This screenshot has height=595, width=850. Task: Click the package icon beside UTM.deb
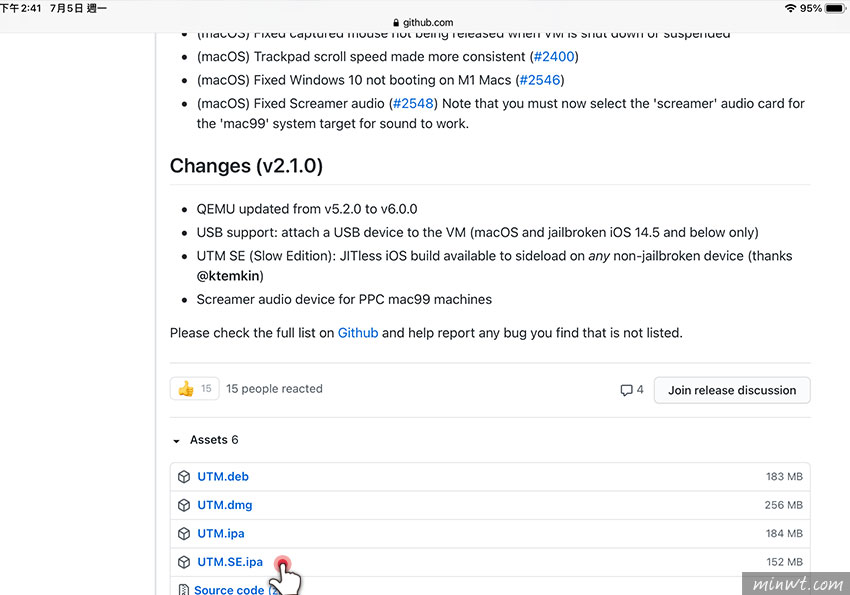click(184, 476)
